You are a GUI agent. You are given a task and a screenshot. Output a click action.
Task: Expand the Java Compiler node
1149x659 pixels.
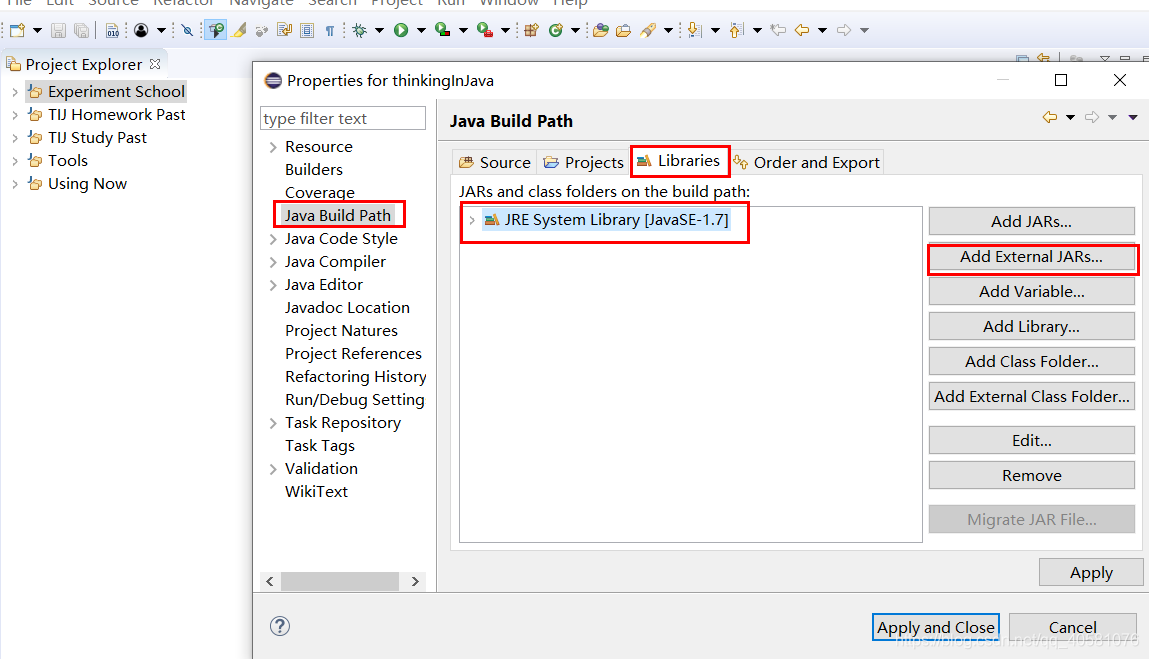[273, 262]
